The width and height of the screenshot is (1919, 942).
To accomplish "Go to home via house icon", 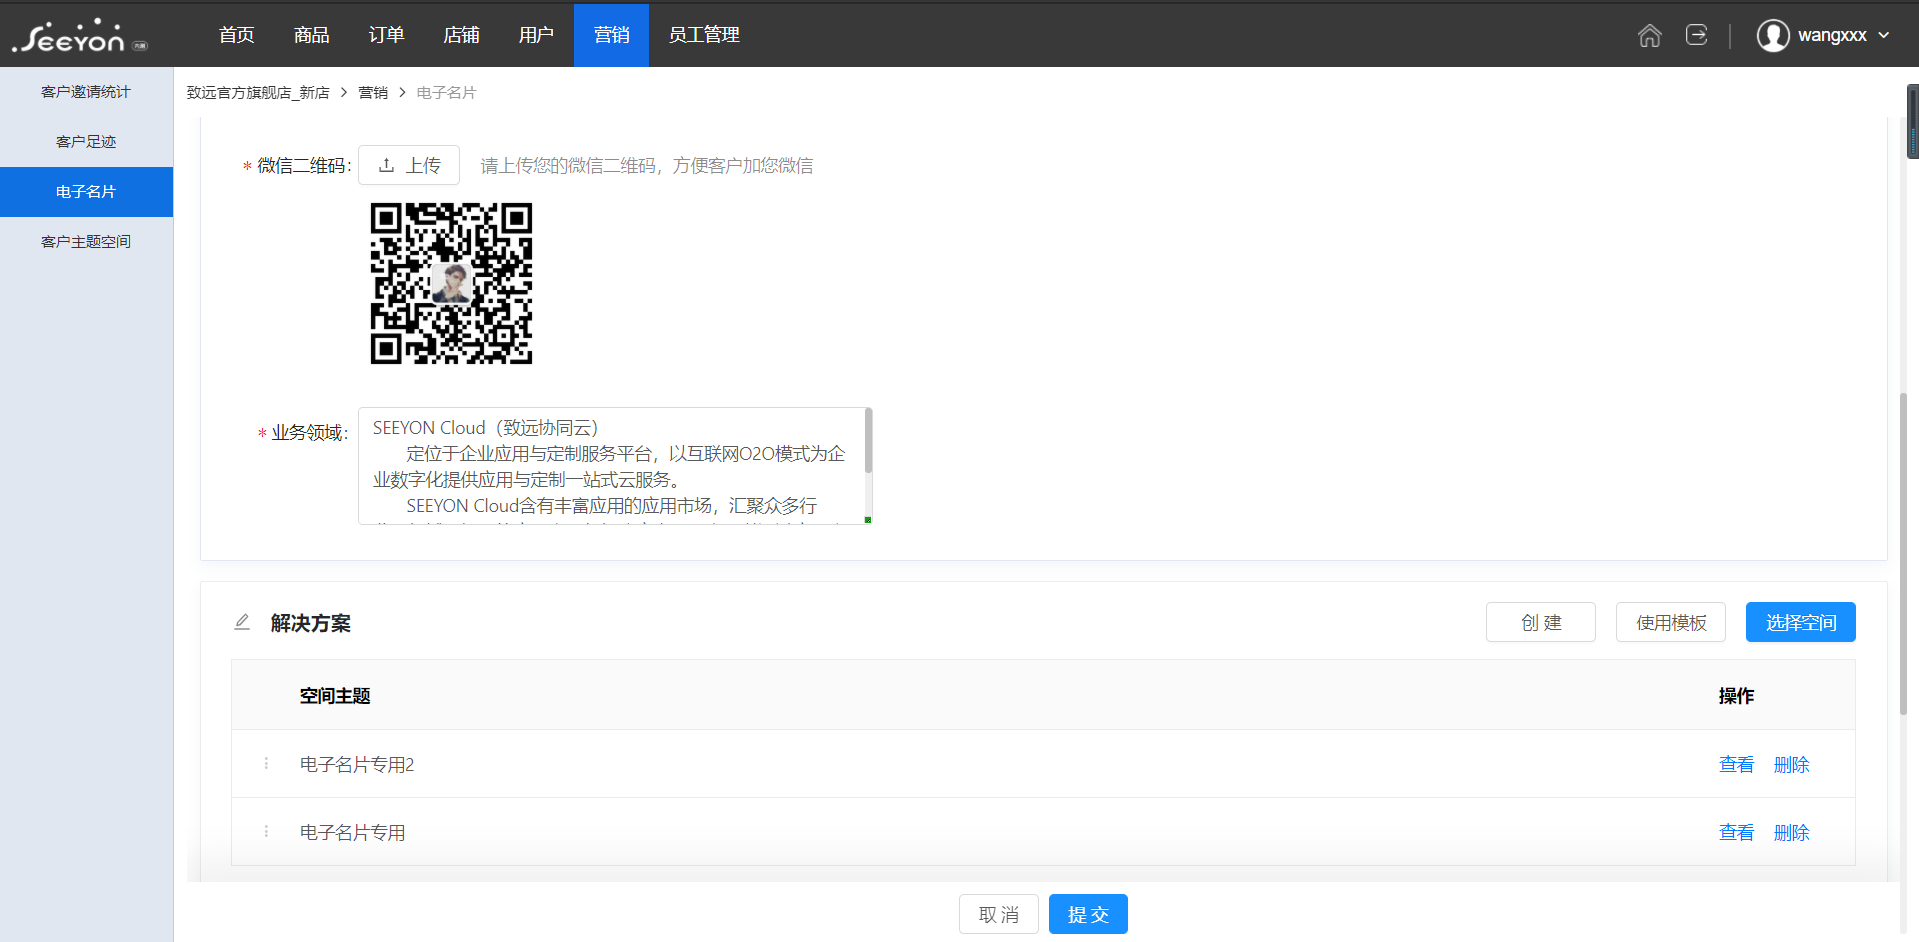I will tap(1650, 35).
